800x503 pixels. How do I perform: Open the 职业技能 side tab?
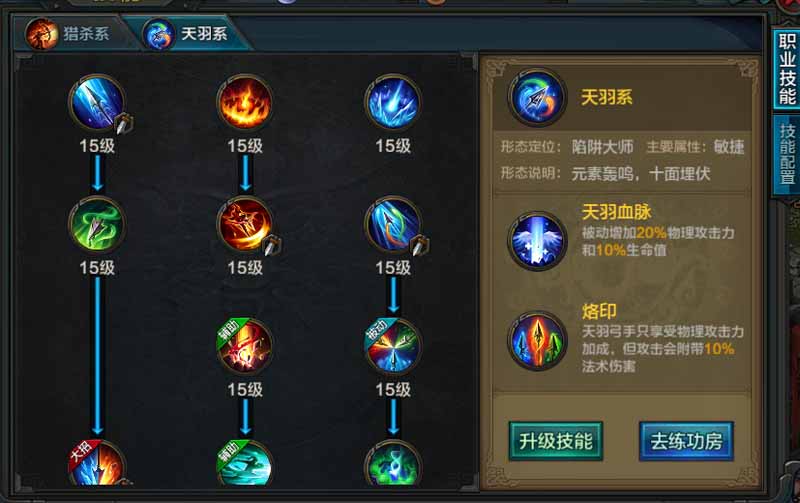(x=787, y=69)
